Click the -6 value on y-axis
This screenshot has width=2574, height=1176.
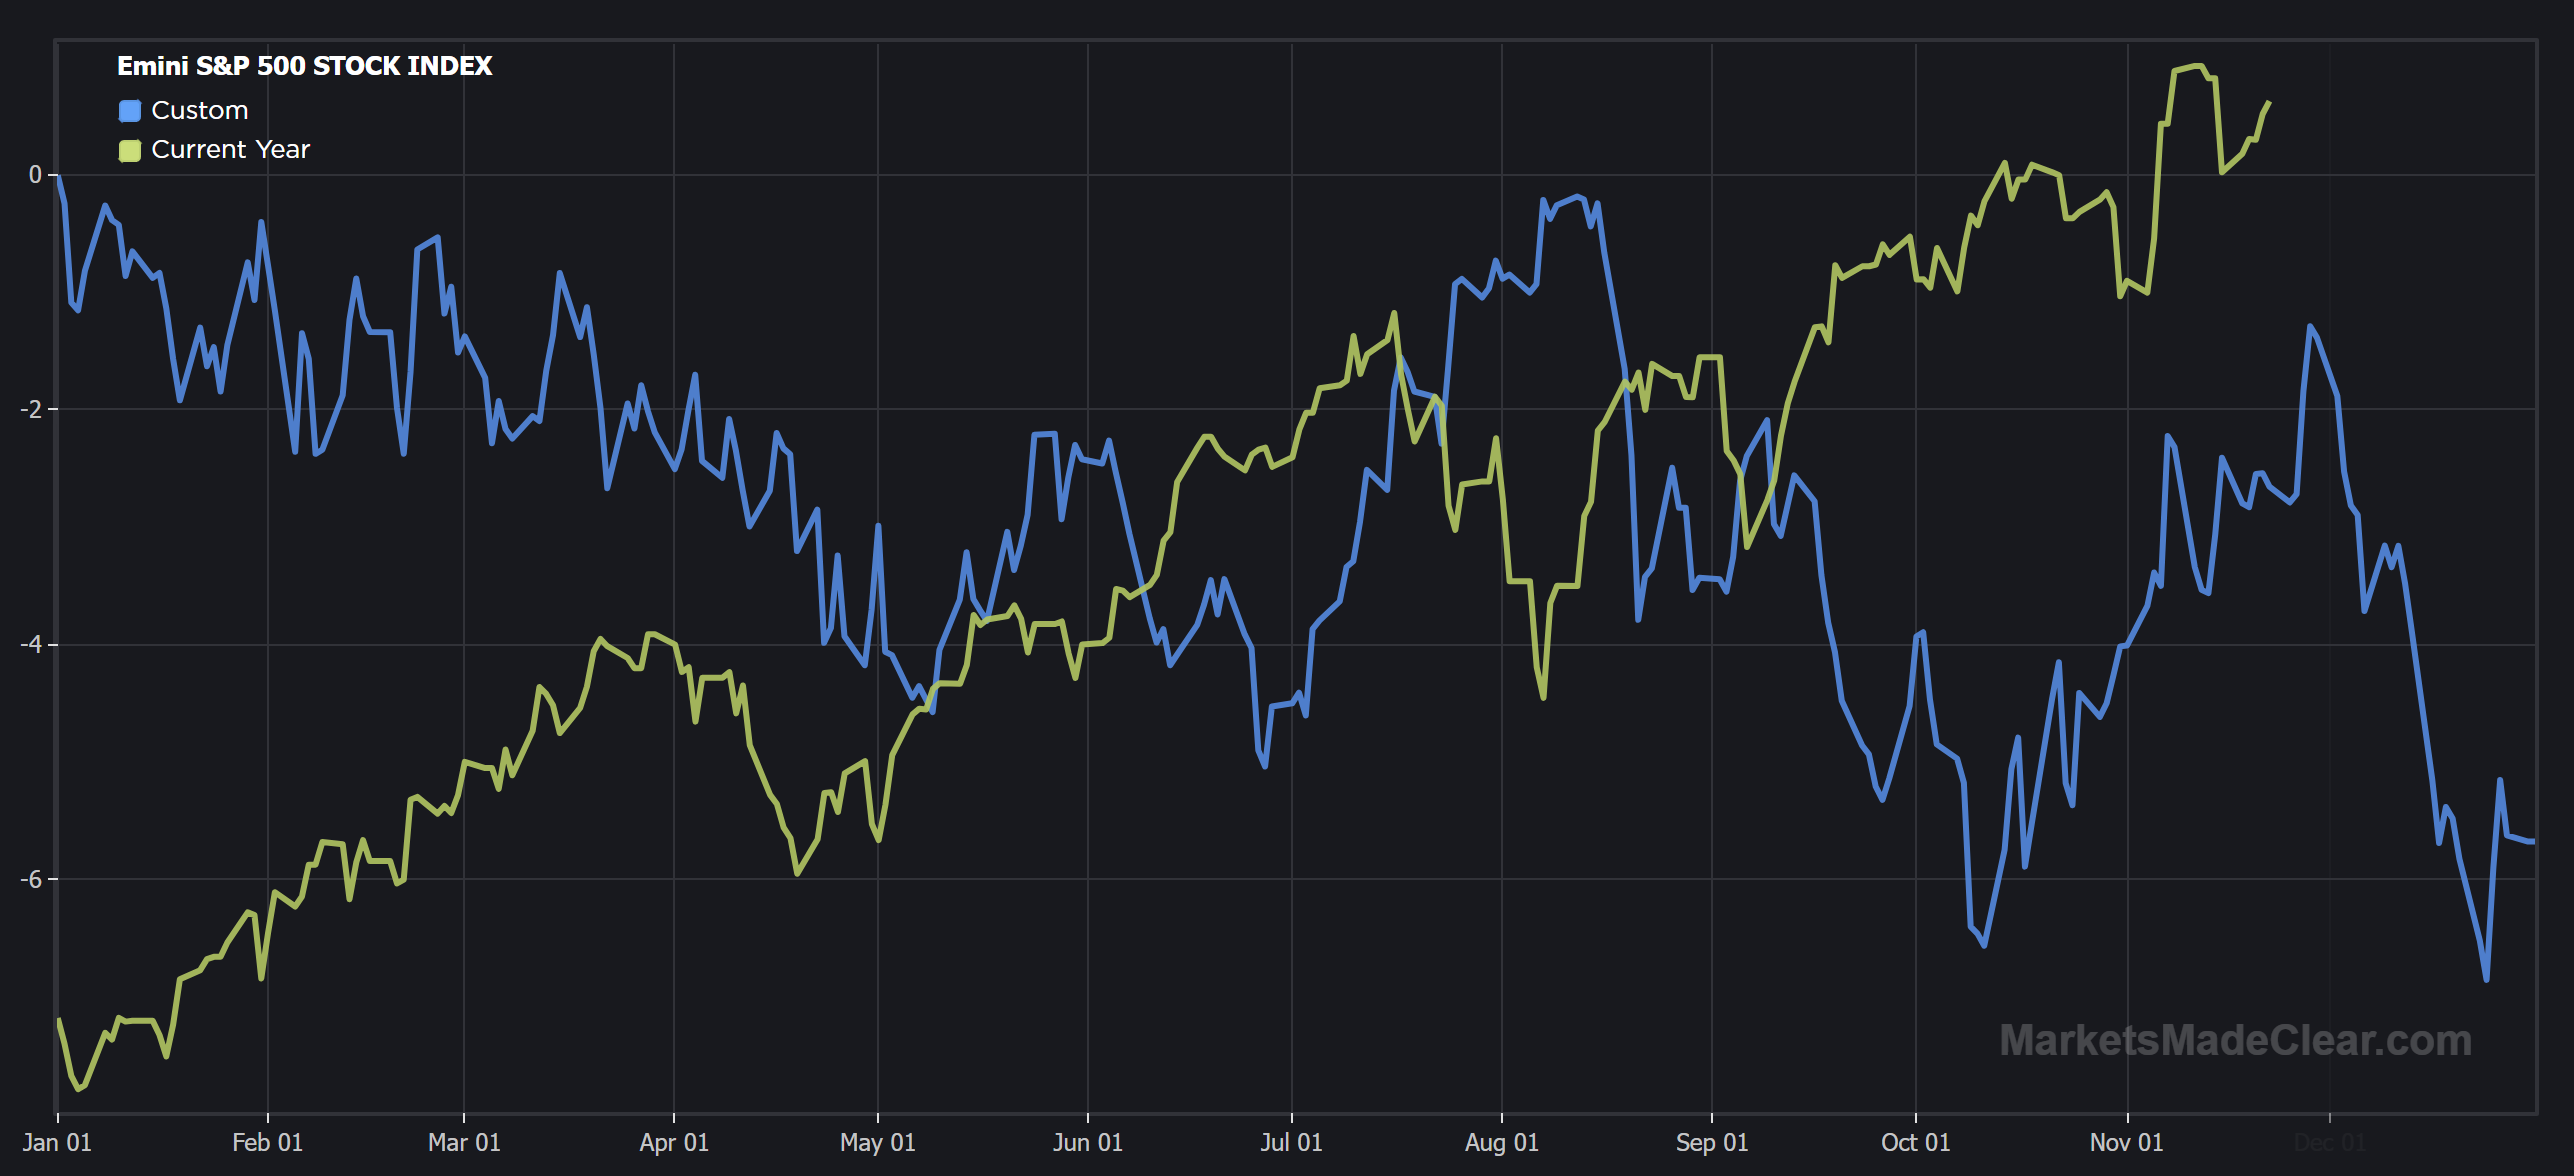[32, 879]
